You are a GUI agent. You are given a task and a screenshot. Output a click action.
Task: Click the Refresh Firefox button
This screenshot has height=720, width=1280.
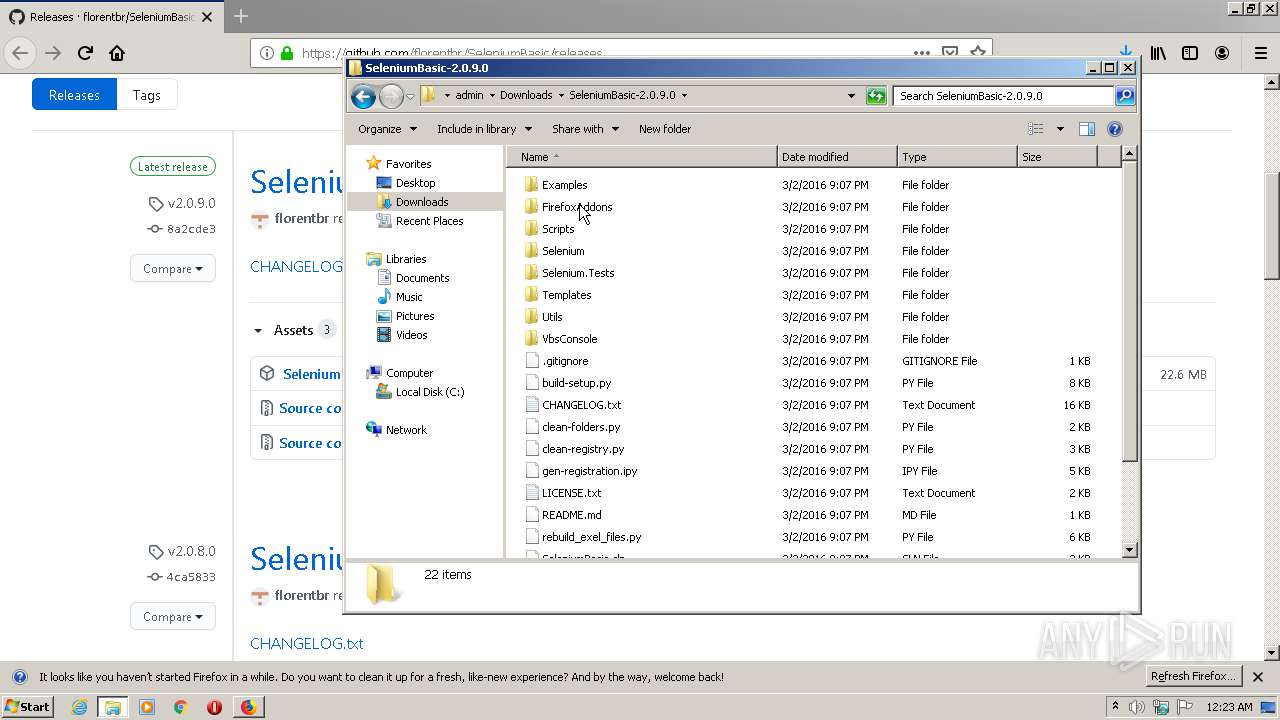click(1194, 677)
